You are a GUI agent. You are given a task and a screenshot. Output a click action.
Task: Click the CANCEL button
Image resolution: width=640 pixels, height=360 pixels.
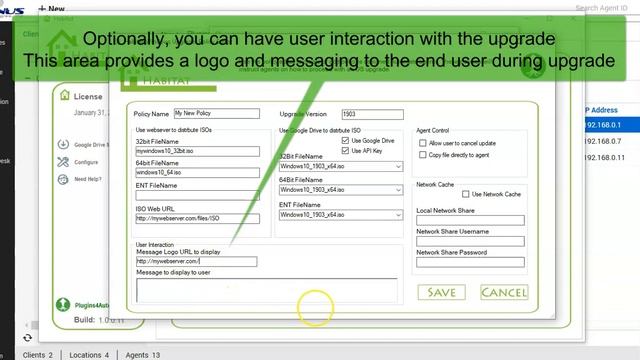[504, 292]
